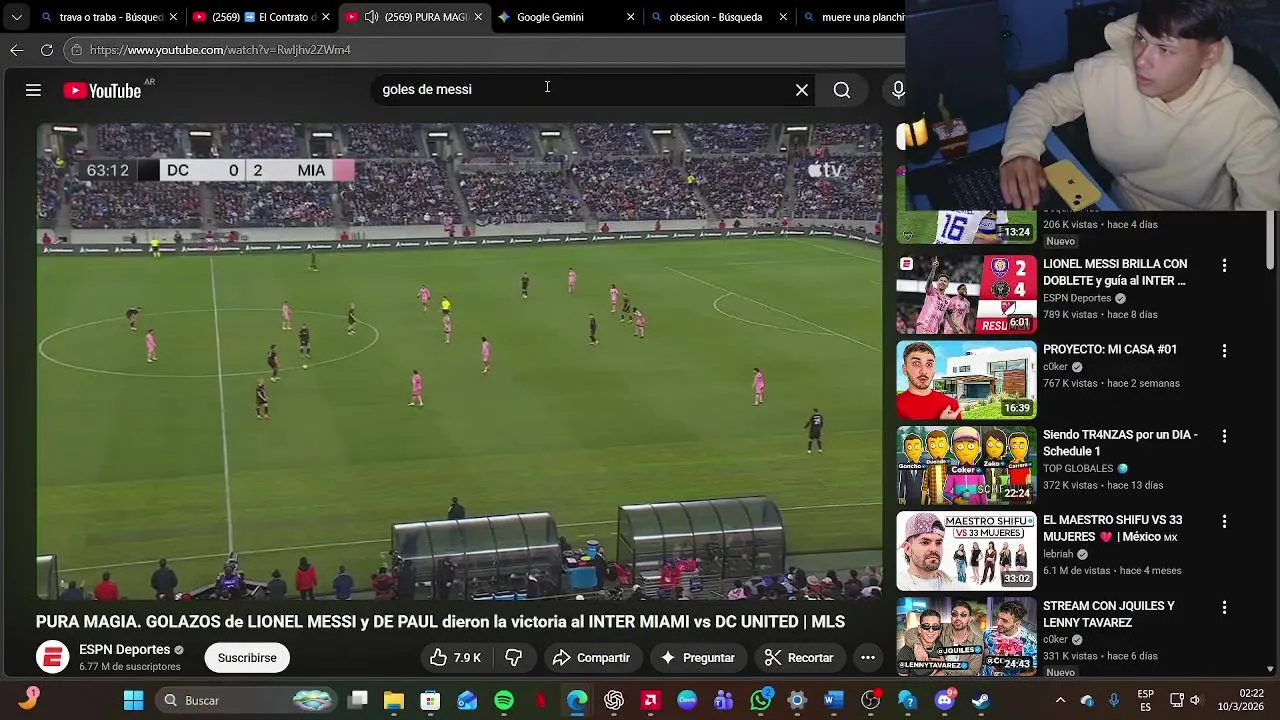Close the 'trava o traba' tab
The image size is (1280, 720).
click(x=173, y=17)
